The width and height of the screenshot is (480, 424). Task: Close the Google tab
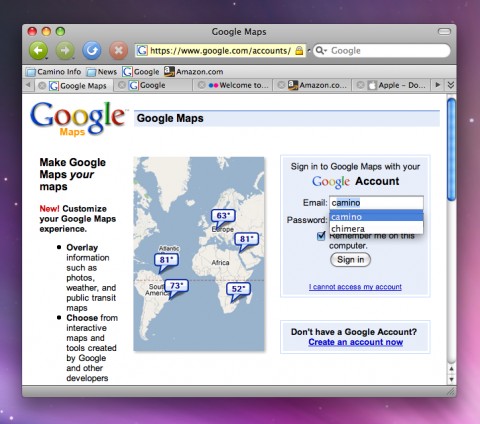pos(122,85)
